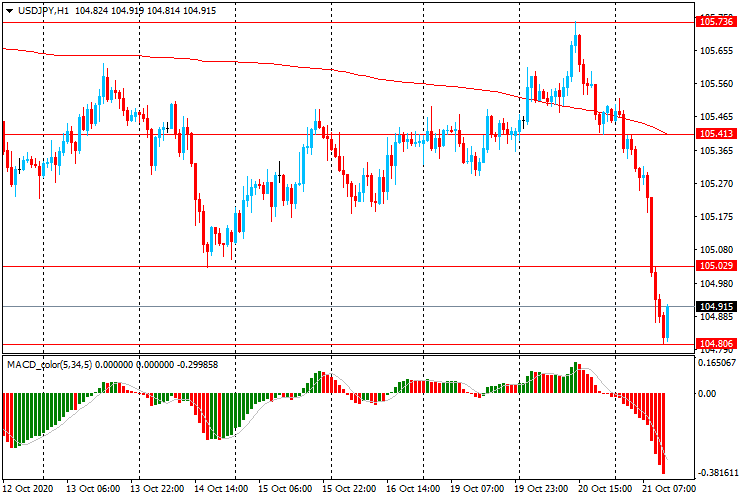Click the last blue candle at 104.915
Image resolution: width=740 pixels, height=500 pixels.
click(x=667, y=323)
